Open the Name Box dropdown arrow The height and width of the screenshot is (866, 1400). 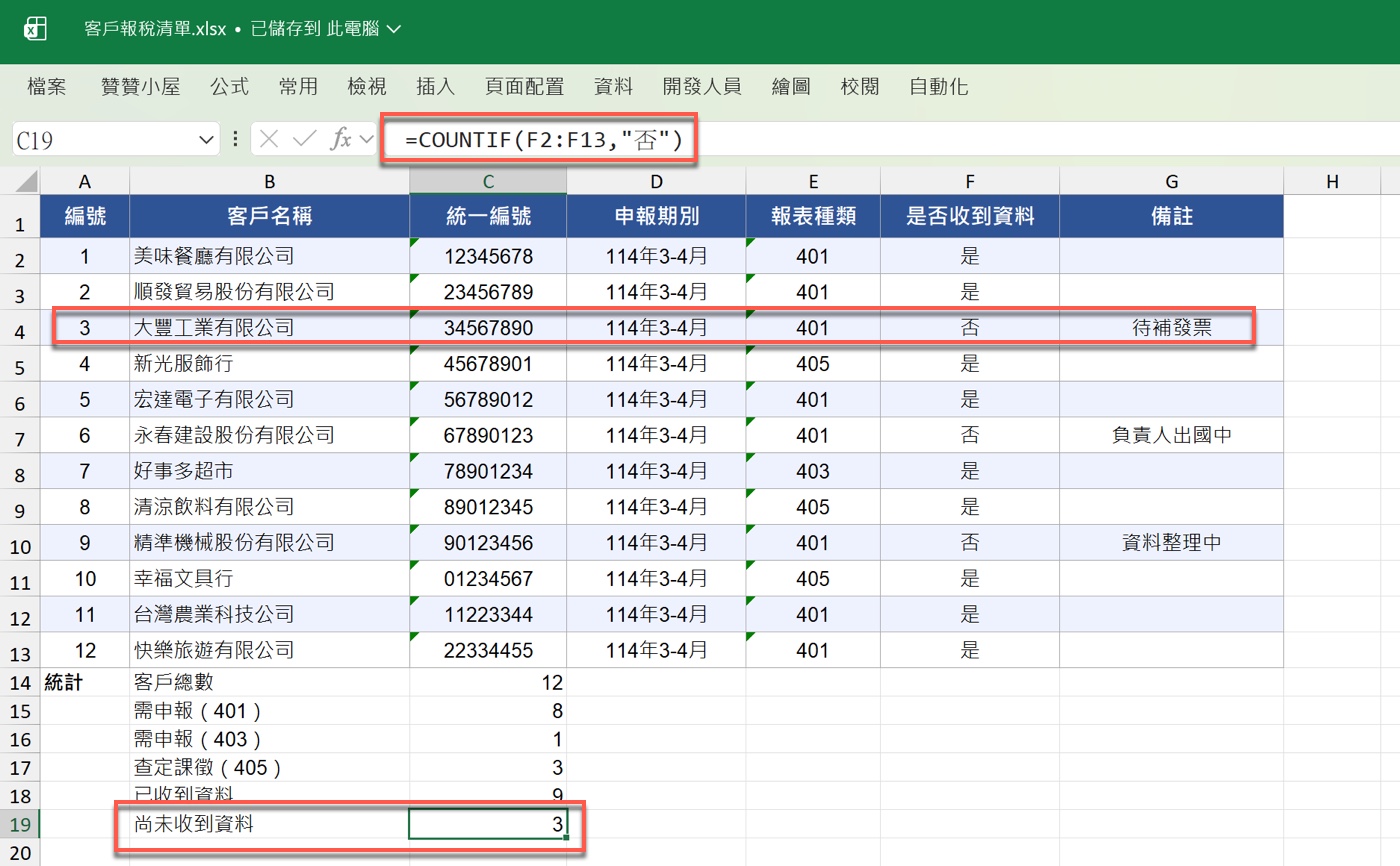(206, 139)
